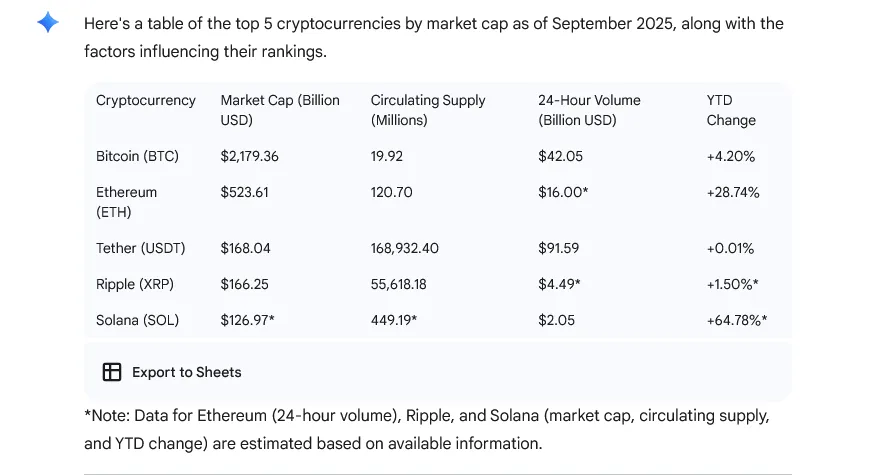Click the Tether (USDT) row label

pyautogui.click(x=140, y=248)
